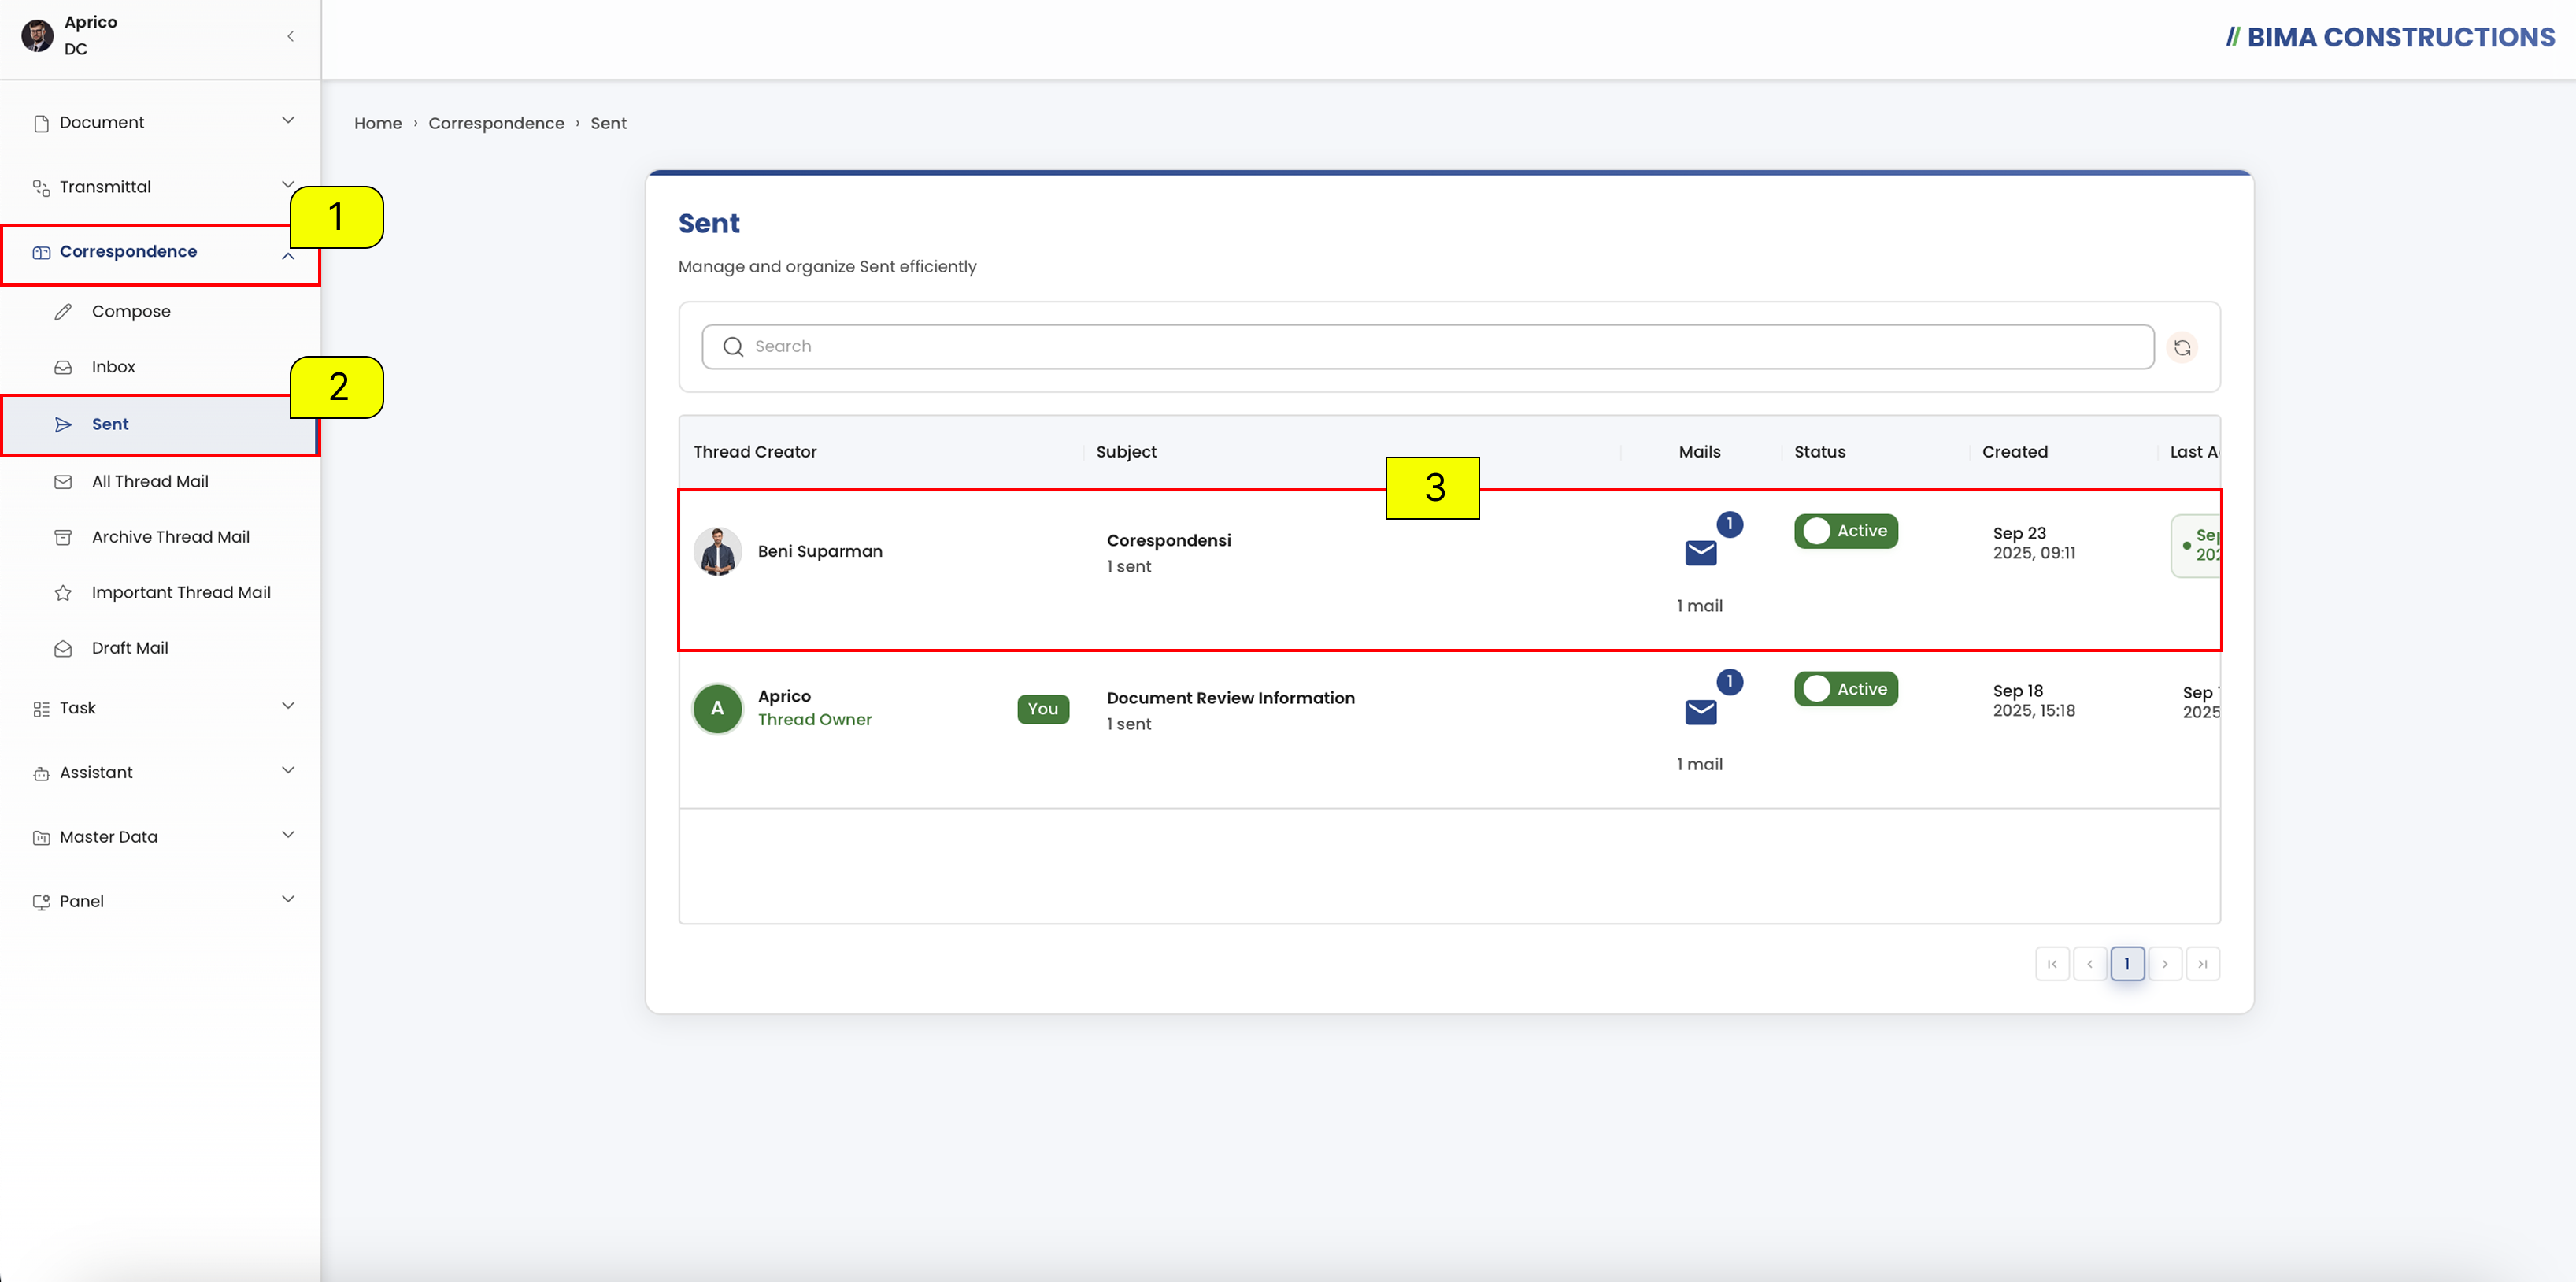Click the All Thread Mail envelope icon
This screenshot has height=1282, width=2576.
[63, 482]
